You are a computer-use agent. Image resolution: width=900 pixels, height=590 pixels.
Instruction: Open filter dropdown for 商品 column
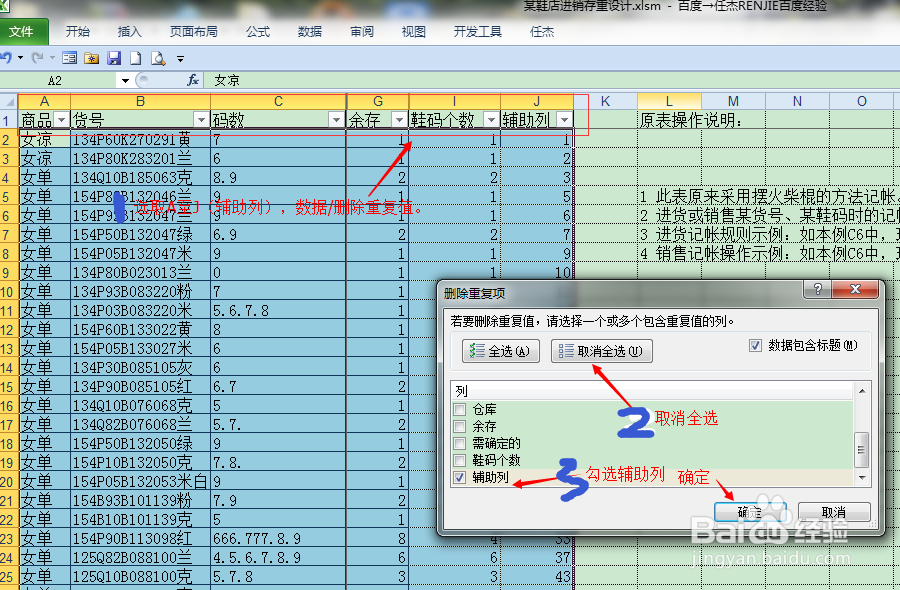pyautogui.click(x=61, y=119)
